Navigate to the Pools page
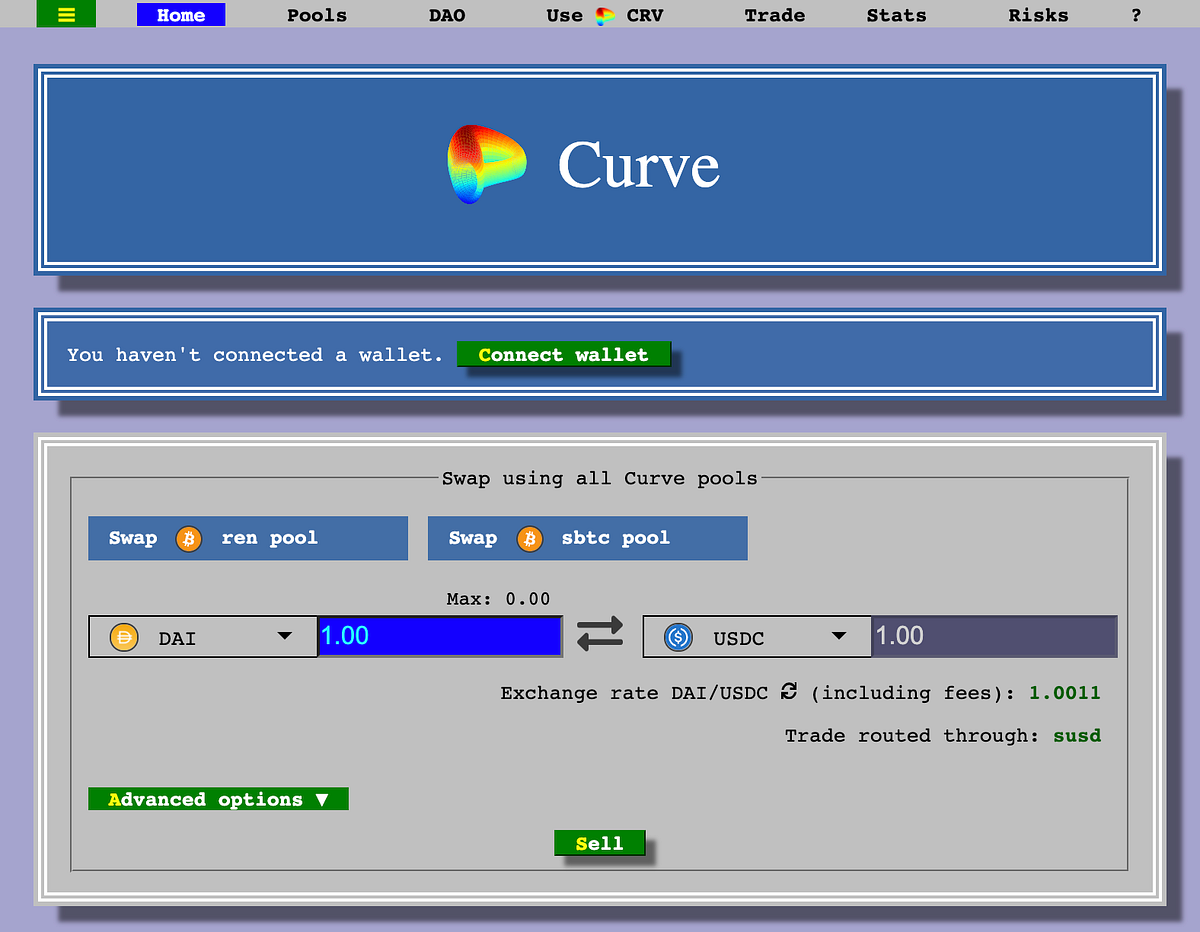Screen dimensions: 1200x932 point(316,15)
